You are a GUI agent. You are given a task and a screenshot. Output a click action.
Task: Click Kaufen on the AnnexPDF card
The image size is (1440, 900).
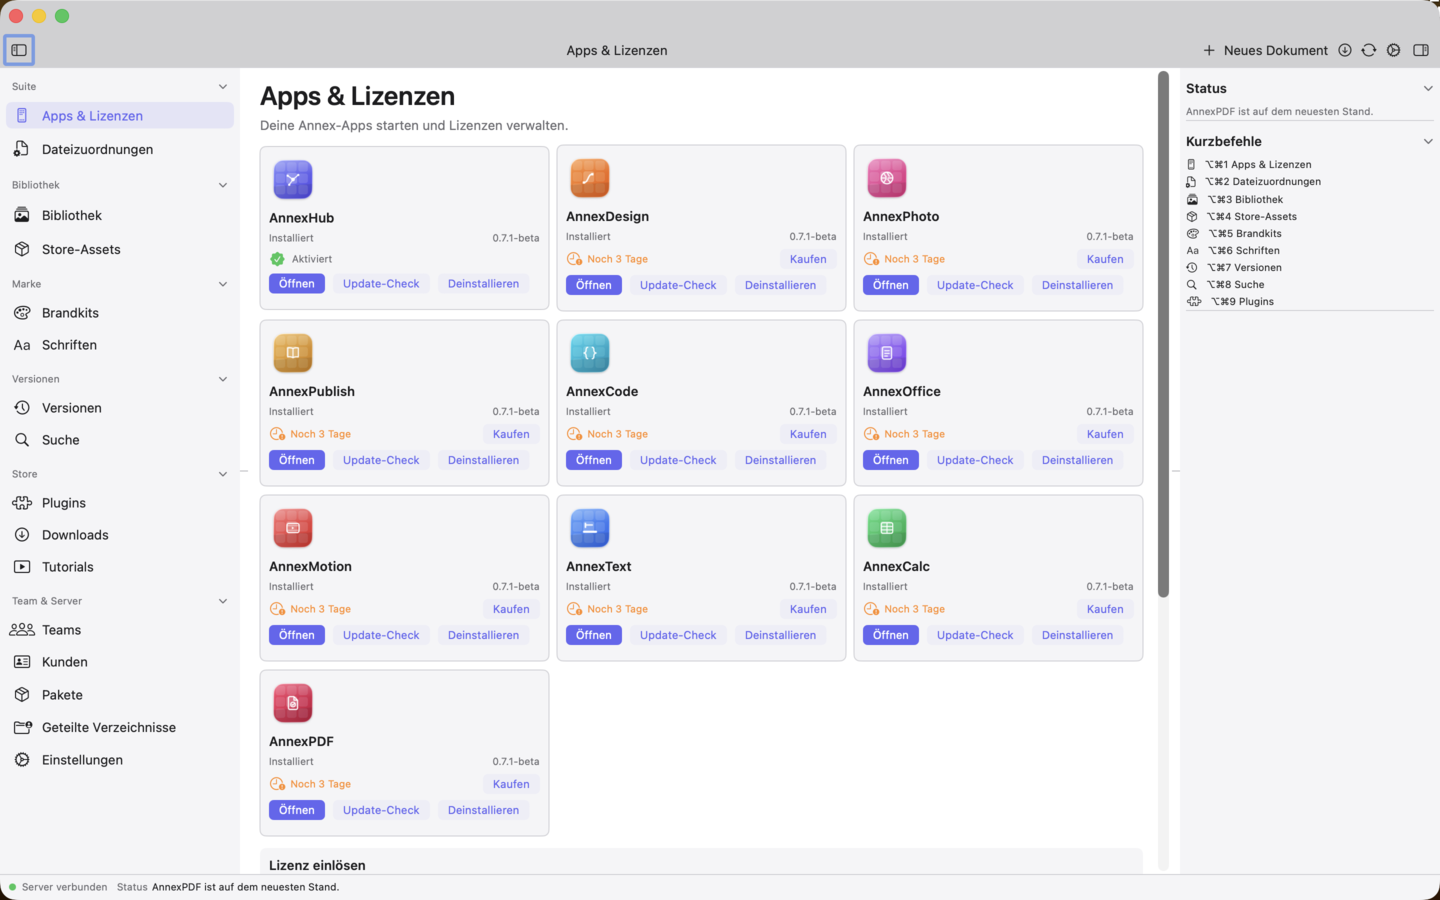pyautogui.click(x=511, y=784)
